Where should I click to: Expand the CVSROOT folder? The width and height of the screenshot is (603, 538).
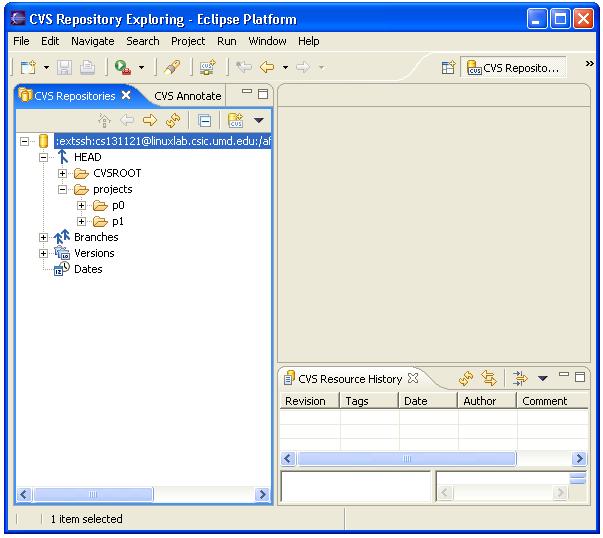63,173
